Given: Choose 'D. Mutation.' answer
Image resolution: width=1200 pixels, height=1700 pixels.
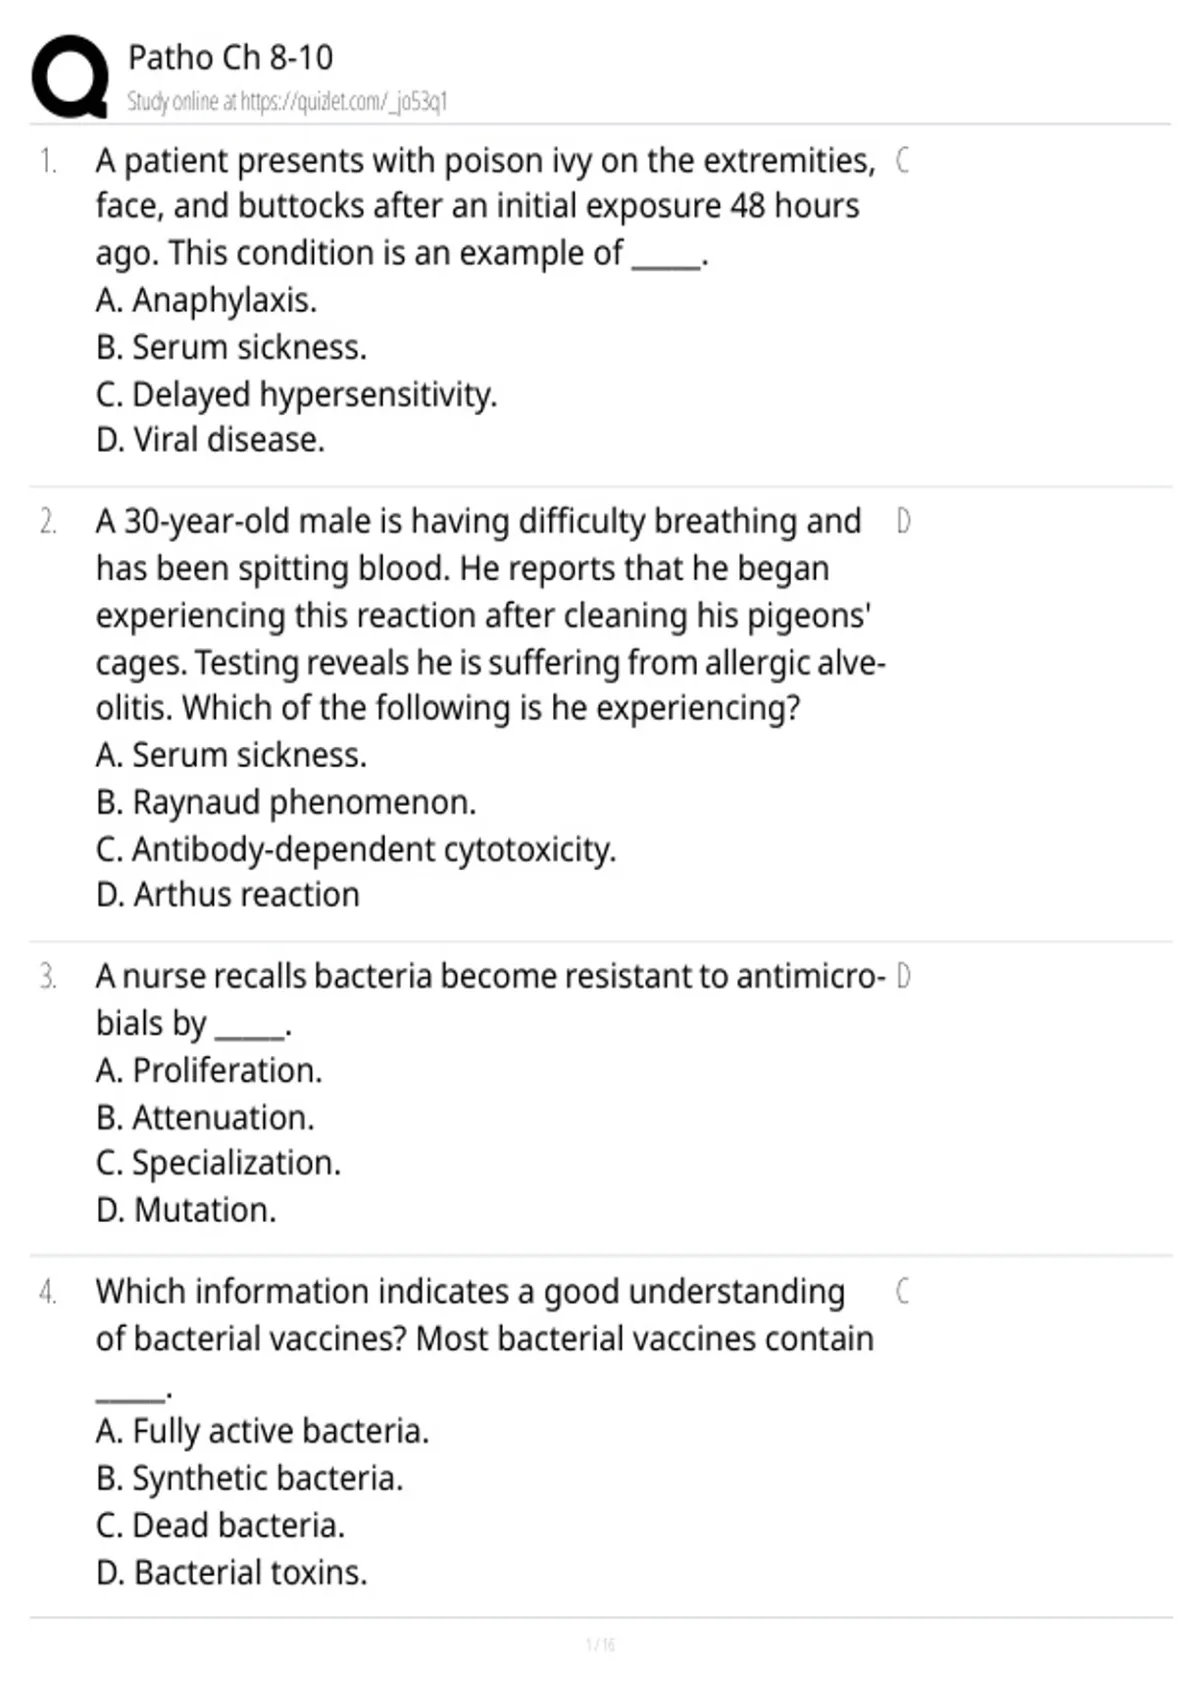Looking at the screenshot, I should 187,1210.
